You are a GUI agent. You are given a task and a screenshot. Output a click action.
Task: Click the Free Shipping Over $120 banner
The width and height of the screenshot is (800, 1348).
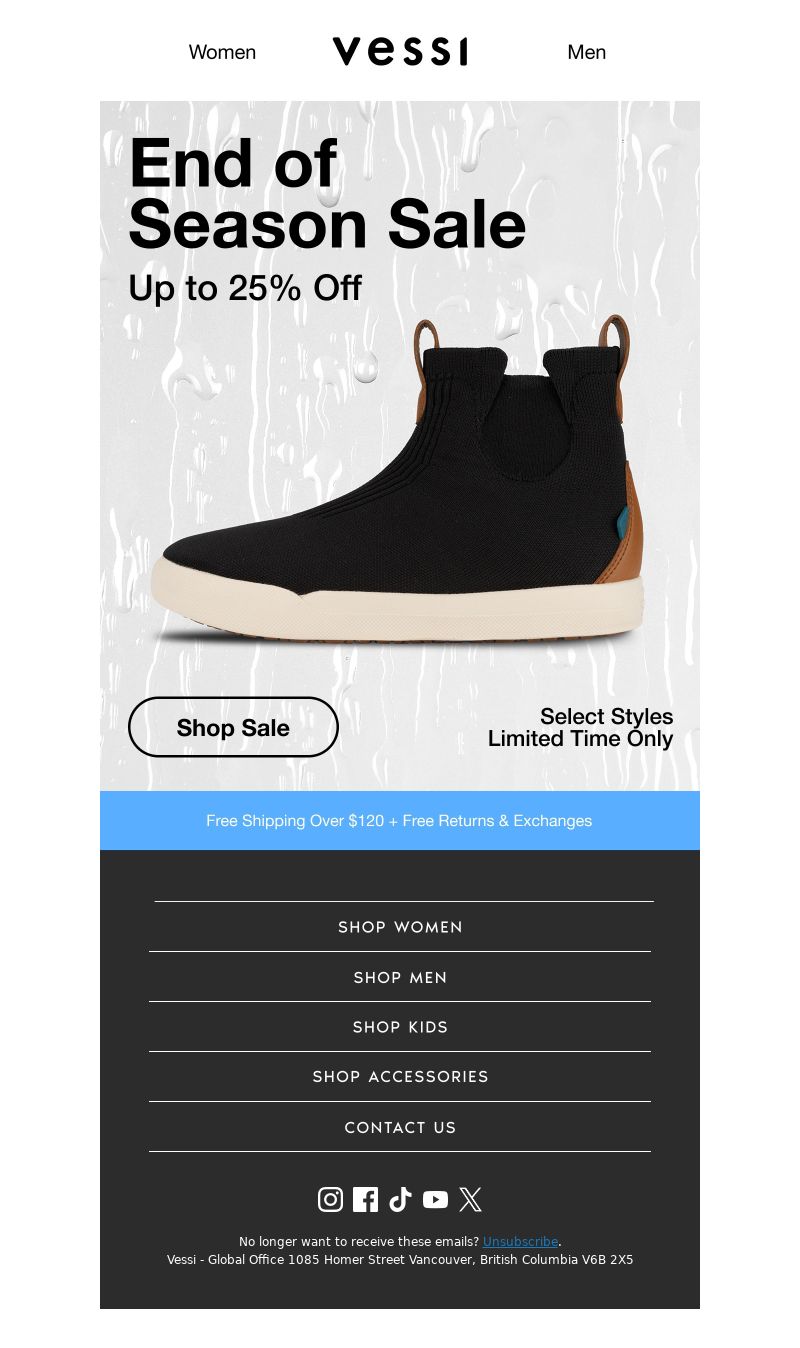(x=400, y=820)
